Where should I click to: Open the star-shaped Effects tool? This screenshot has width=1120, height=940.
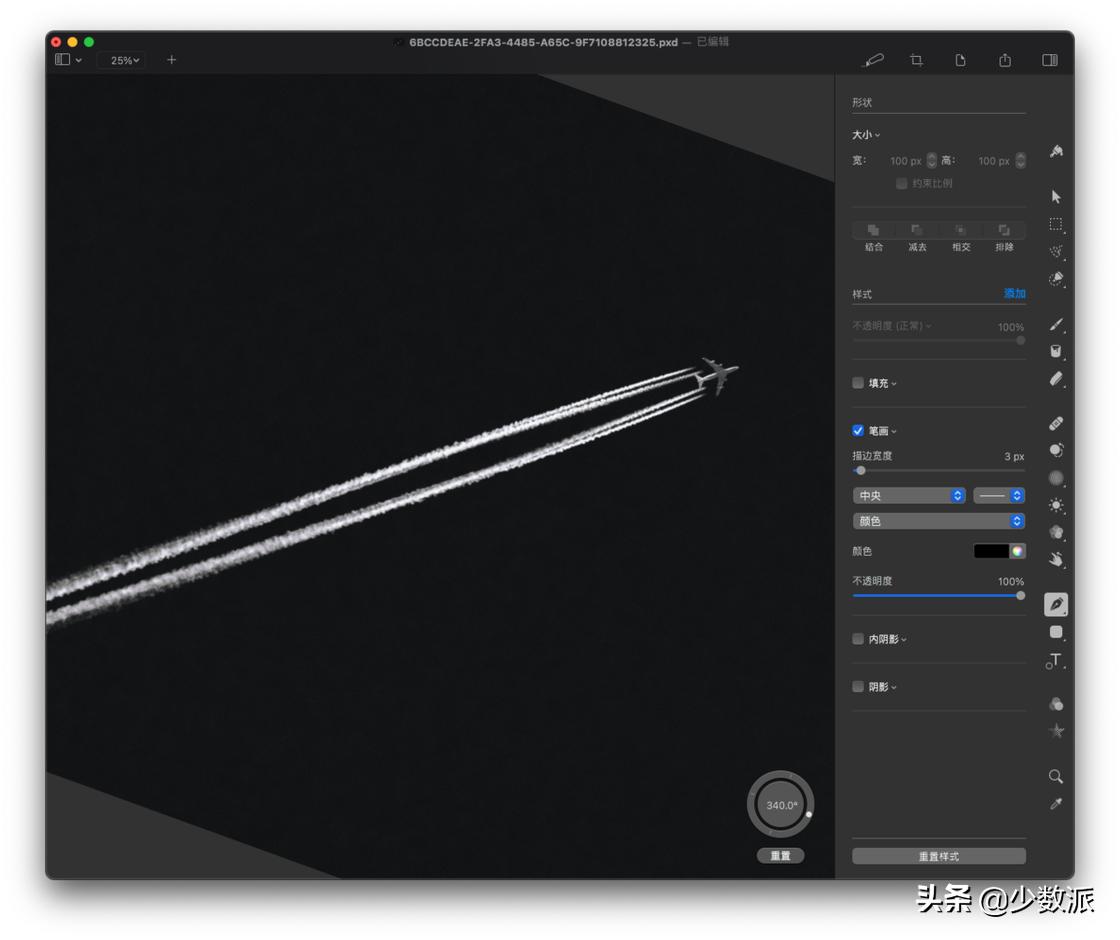pyautogui.click(x=1056, y=731)
